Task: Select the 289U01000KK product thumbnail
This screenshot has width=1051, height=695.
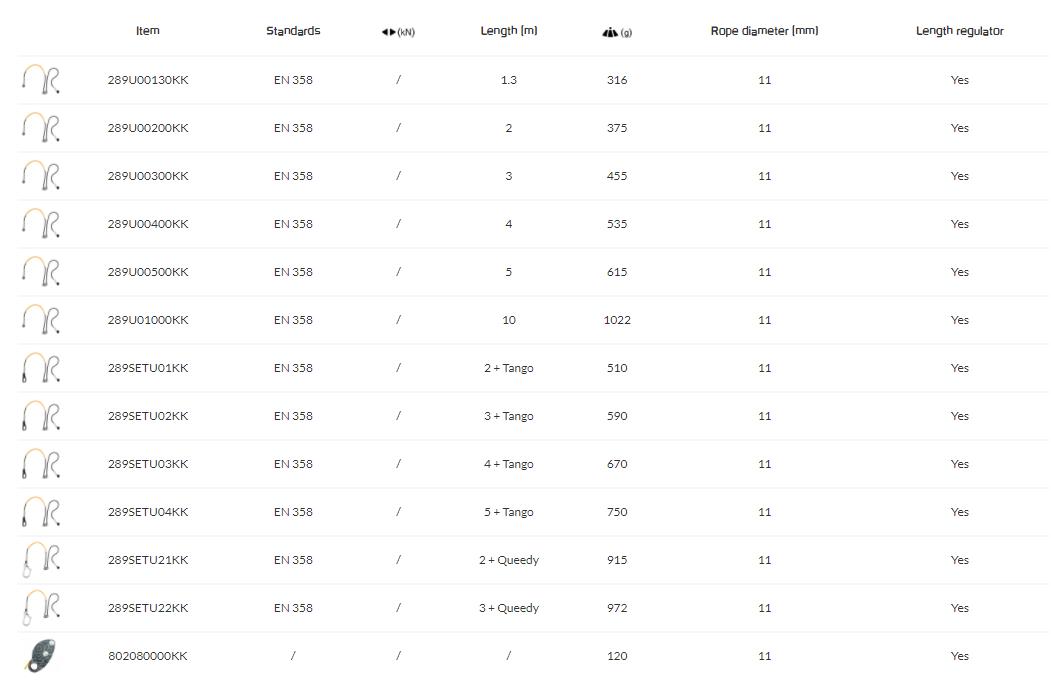Action: click(40, 320)
